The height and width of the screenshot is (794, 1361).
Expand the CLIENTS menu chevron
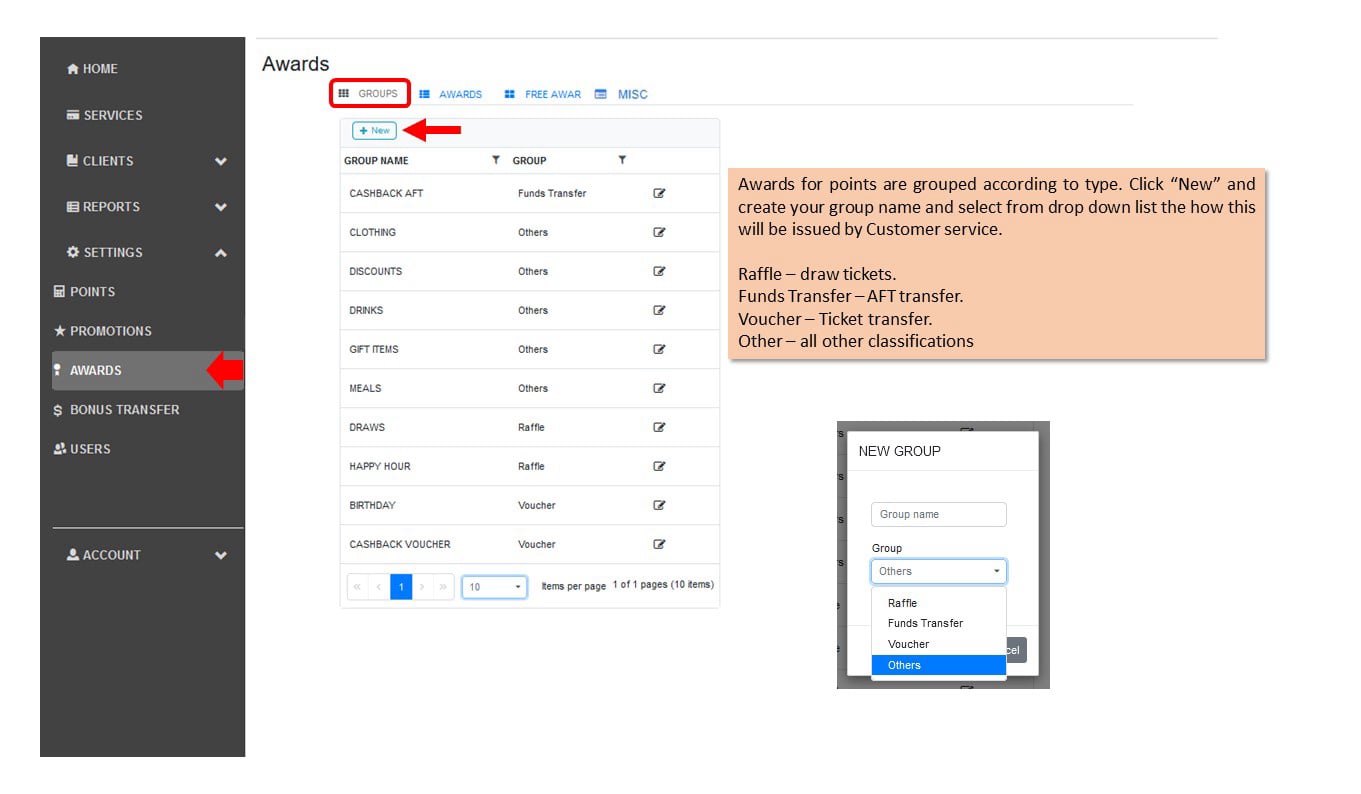(x=221, y=161)
